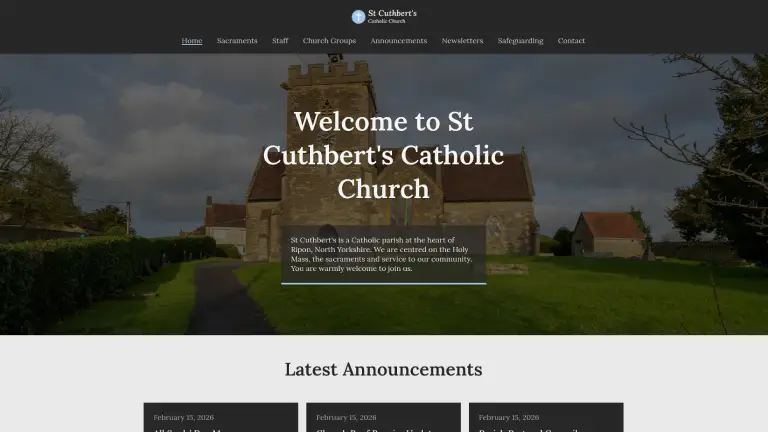Click the Welcome to St Cuthbert's heading
Screen dimensions: 768x432
click(384, 155)
